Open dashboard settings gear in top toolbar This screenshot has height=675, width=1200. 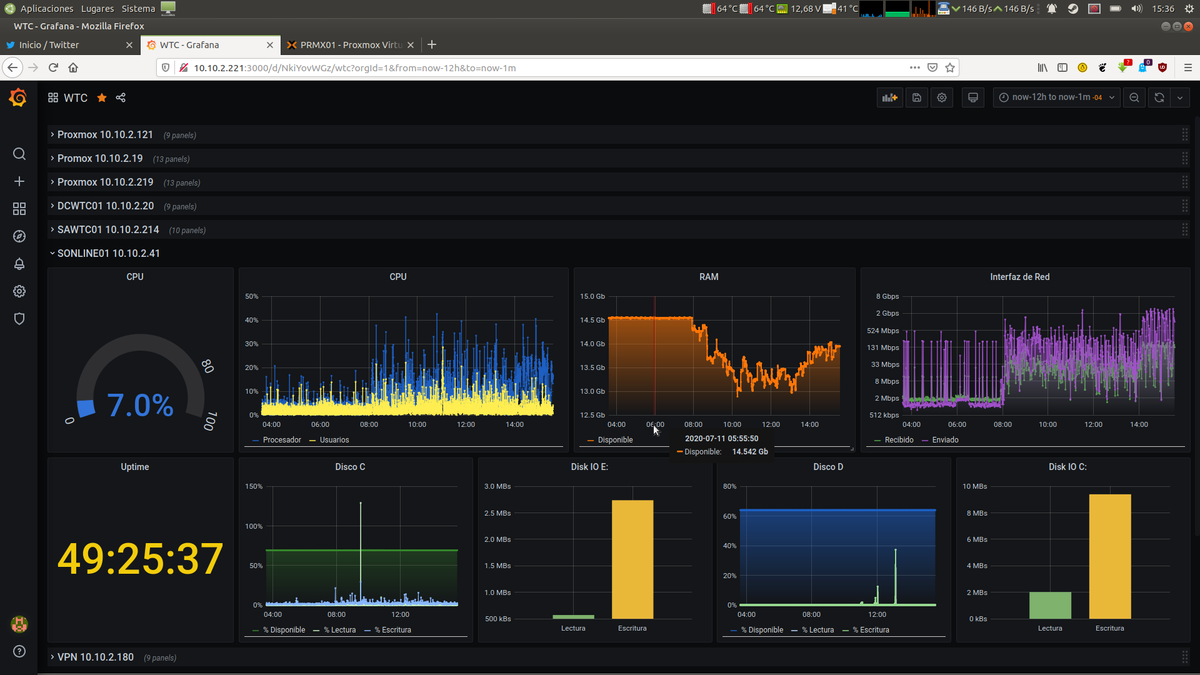pyautogui.click(x=942, y=98)
